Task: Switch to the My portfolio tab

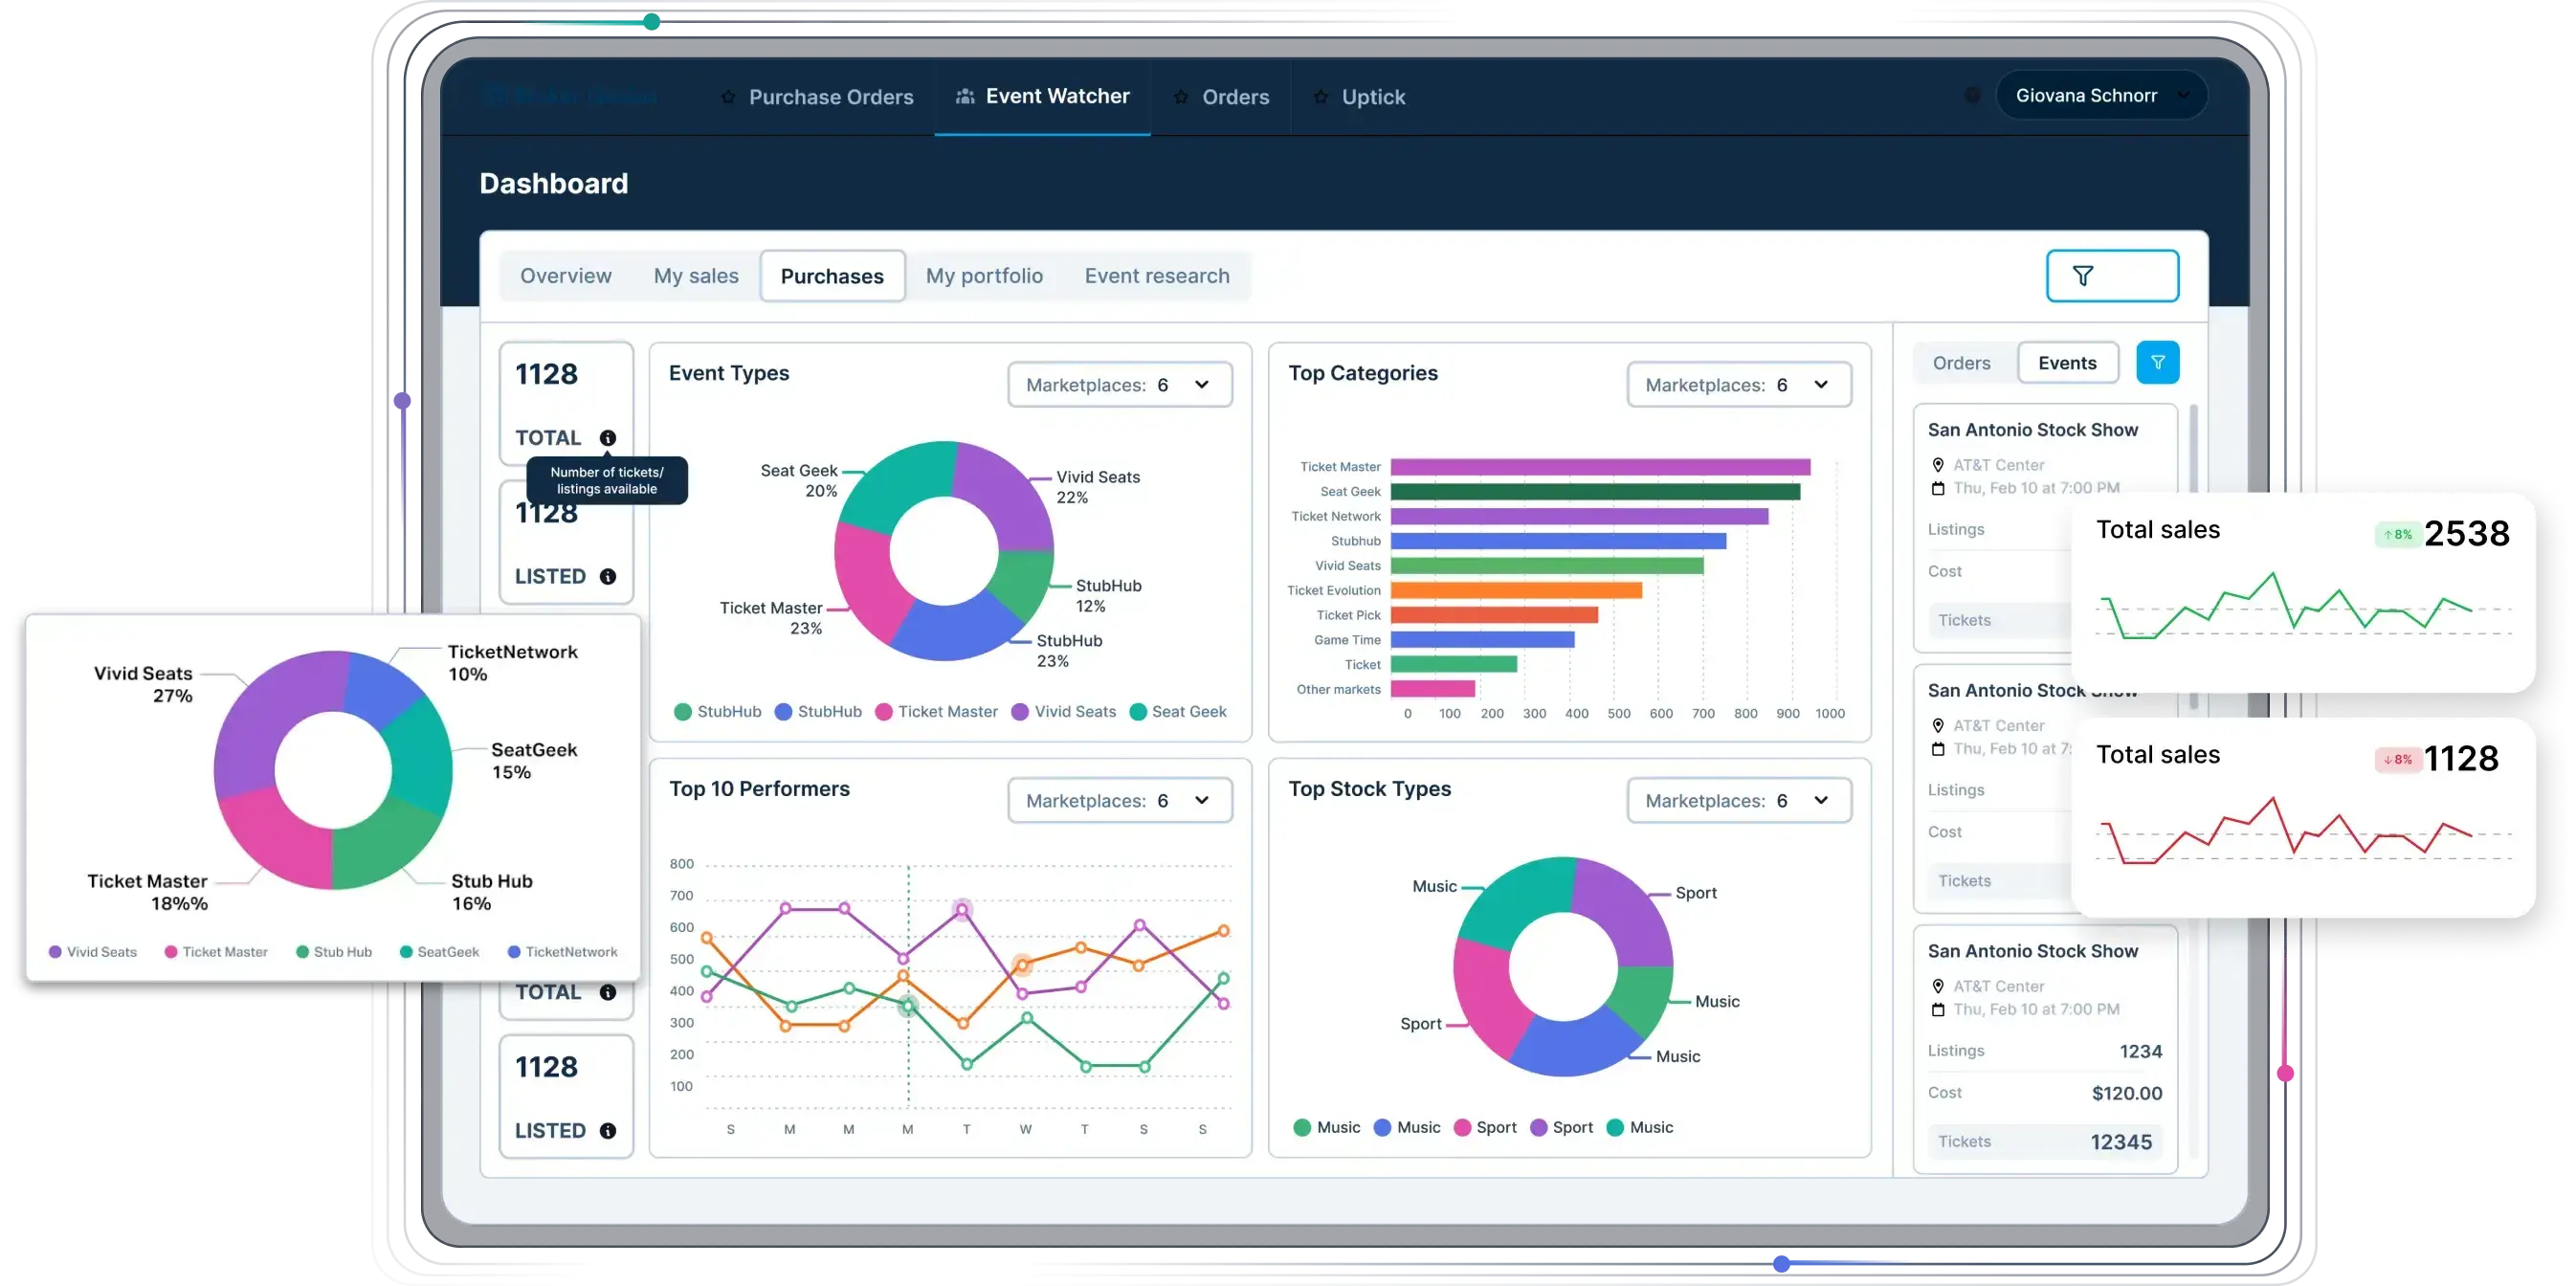Action: coord(984,276)
